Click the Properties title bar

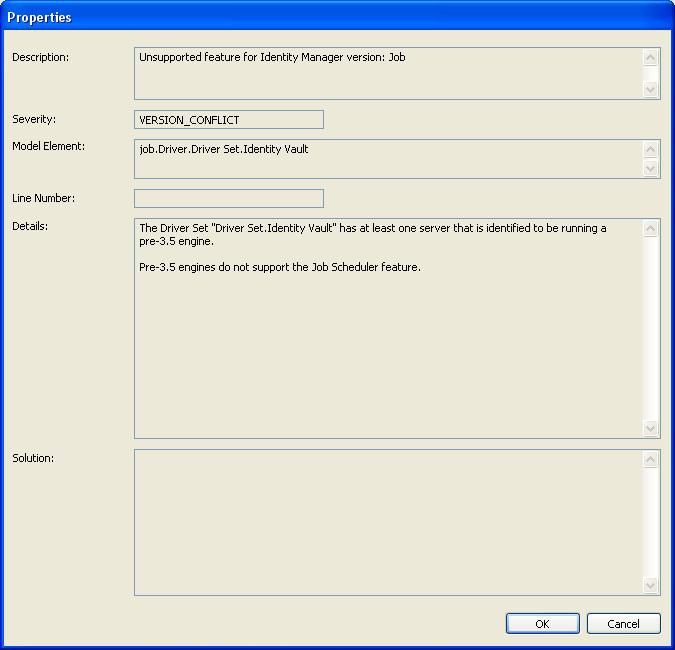[338, 17]
